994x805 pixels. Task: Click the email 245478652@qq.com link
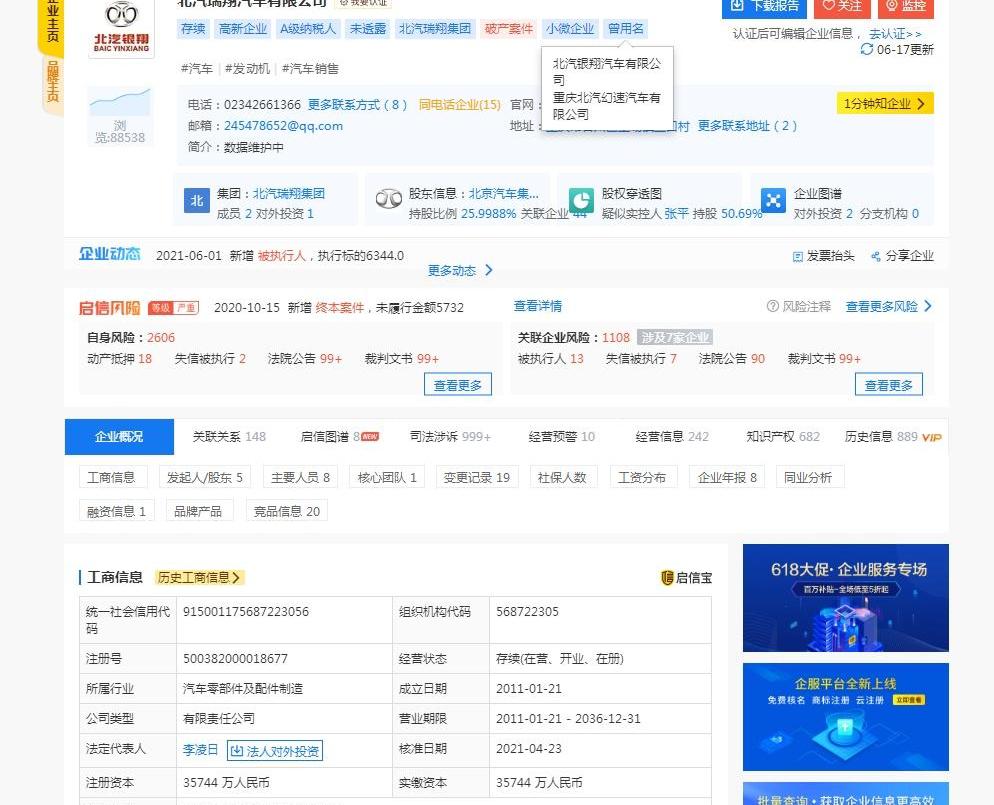point(283,126)
